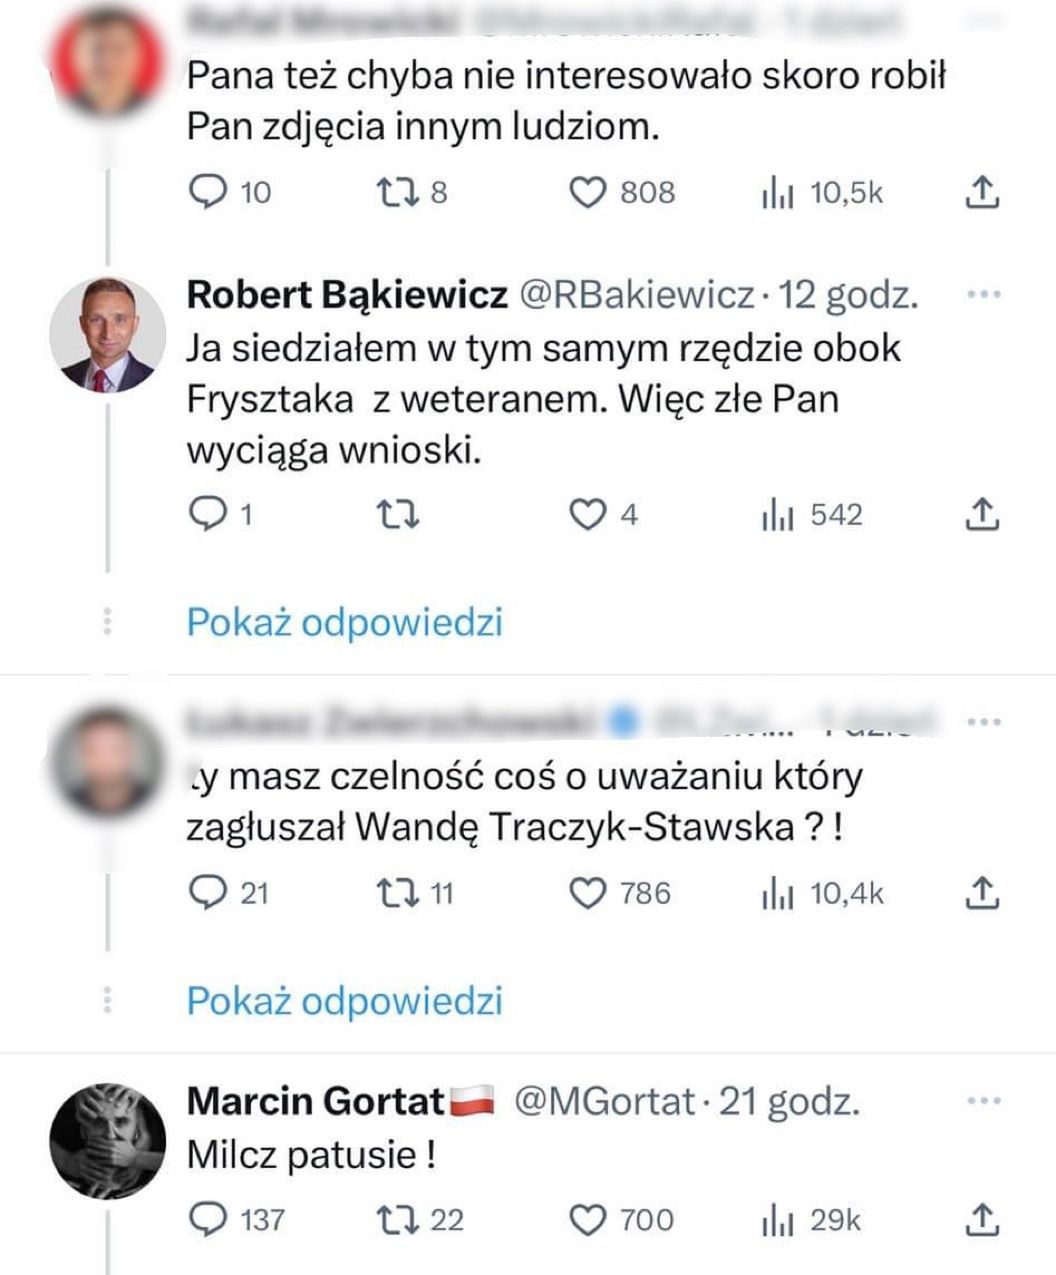Like the tweet with 786 likes
Screen dimensions: 1056x1275
[589, 893]
